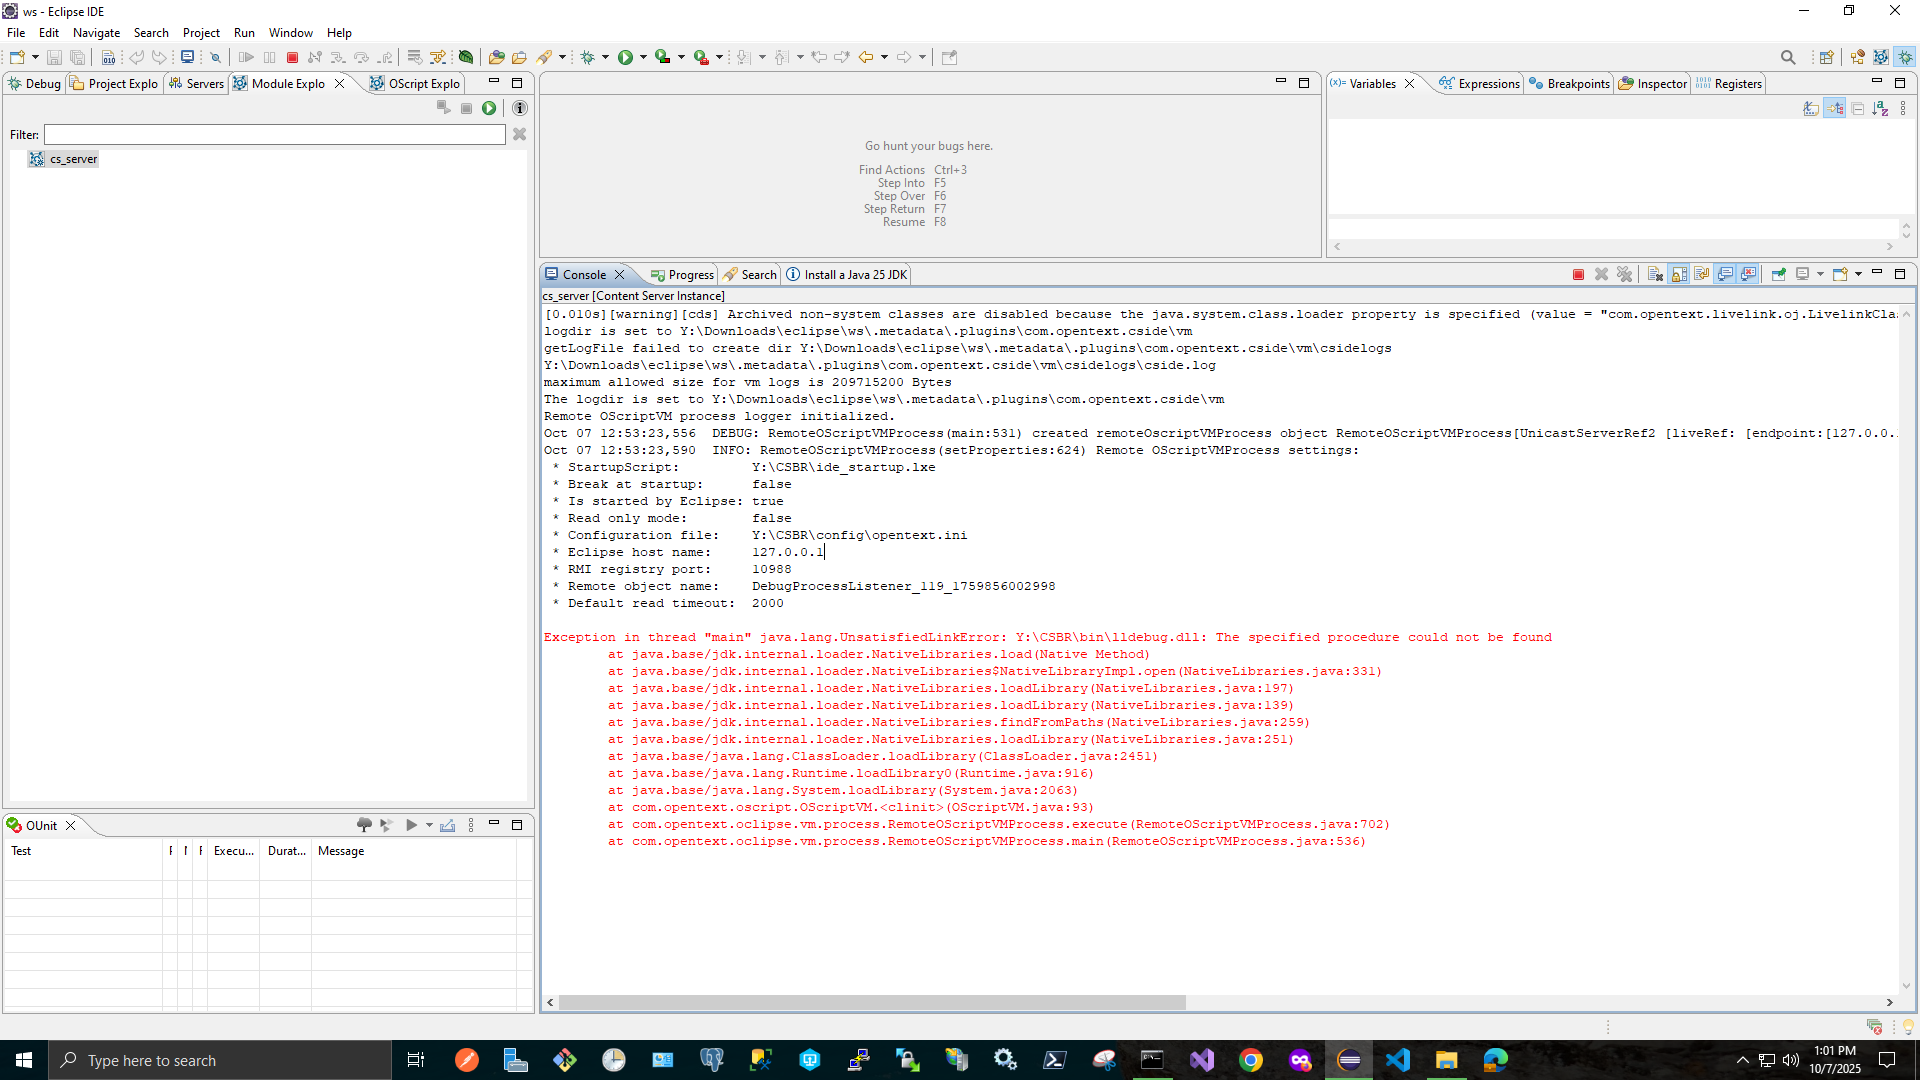Open the 'Install a Java 25 JDK' tab
The width and height of the screenshot is (1920, 1080).
[x=854, y=275]
